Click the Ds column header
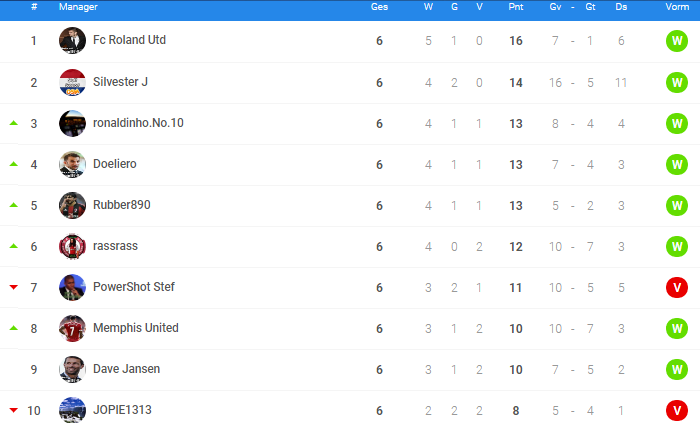This screenshot has height=423, width=700. (621, 7)
